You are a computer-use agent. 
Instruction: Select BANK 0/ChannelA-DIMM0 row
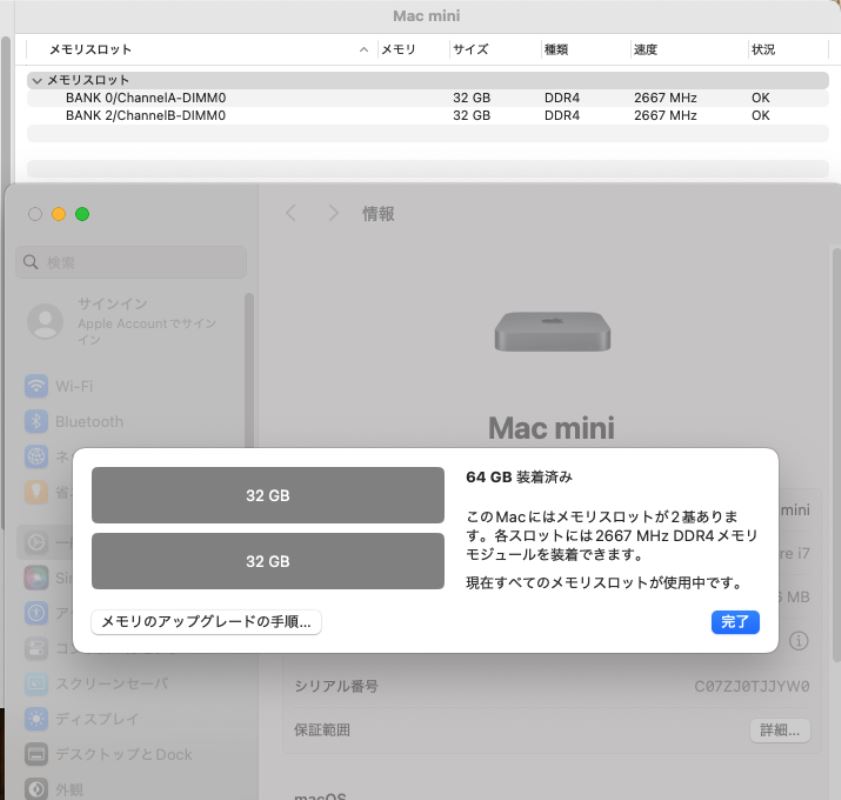427,98
